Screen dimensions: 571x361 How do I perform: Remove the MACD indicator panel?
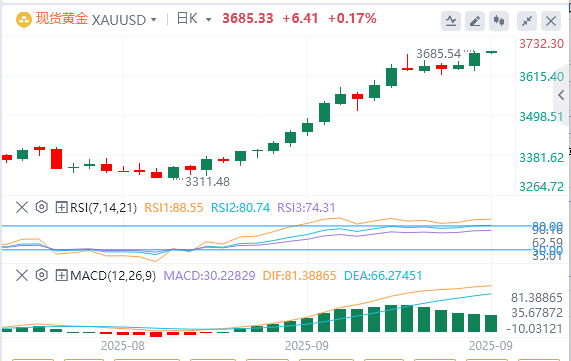click(22, 275)
